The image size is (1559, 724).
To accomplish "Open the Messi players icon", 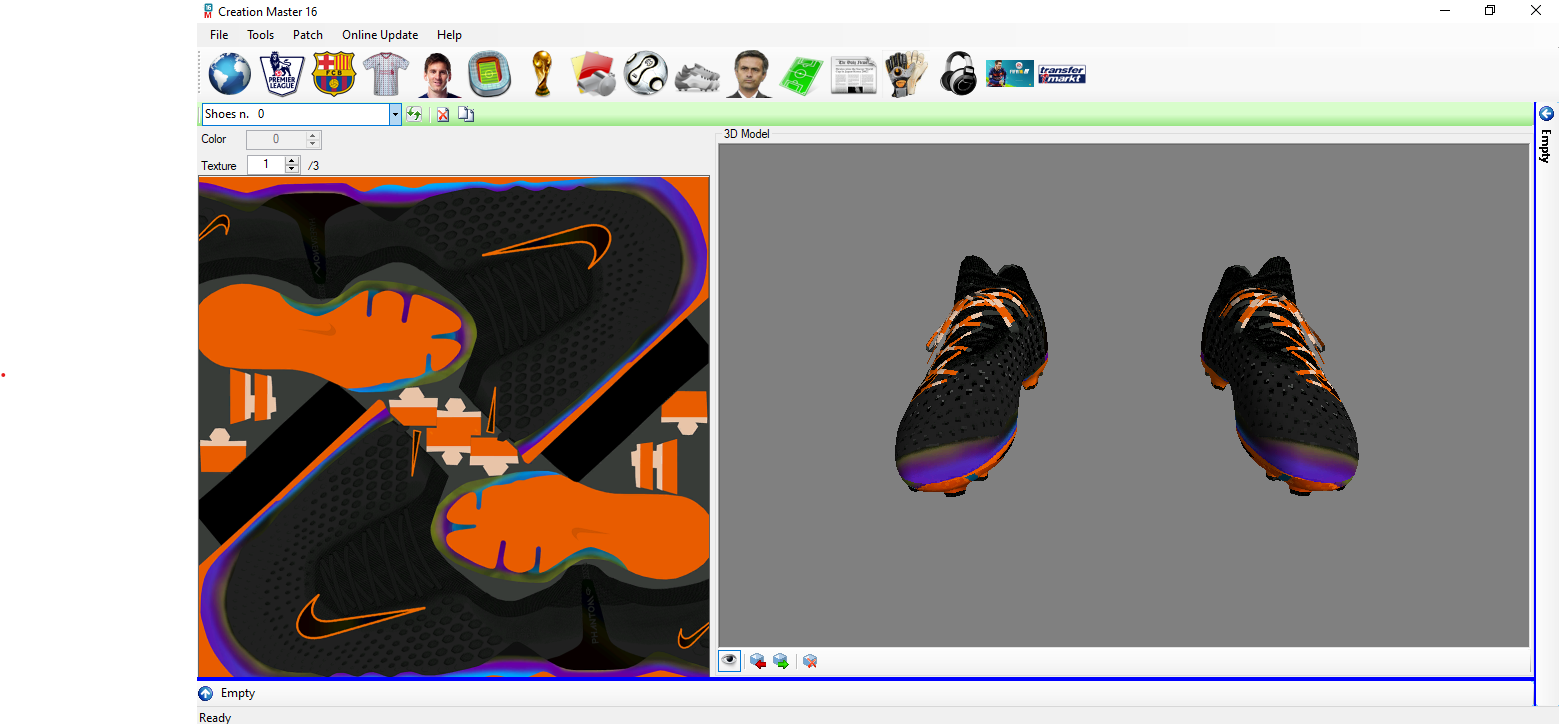I will [x=438, y=74].
